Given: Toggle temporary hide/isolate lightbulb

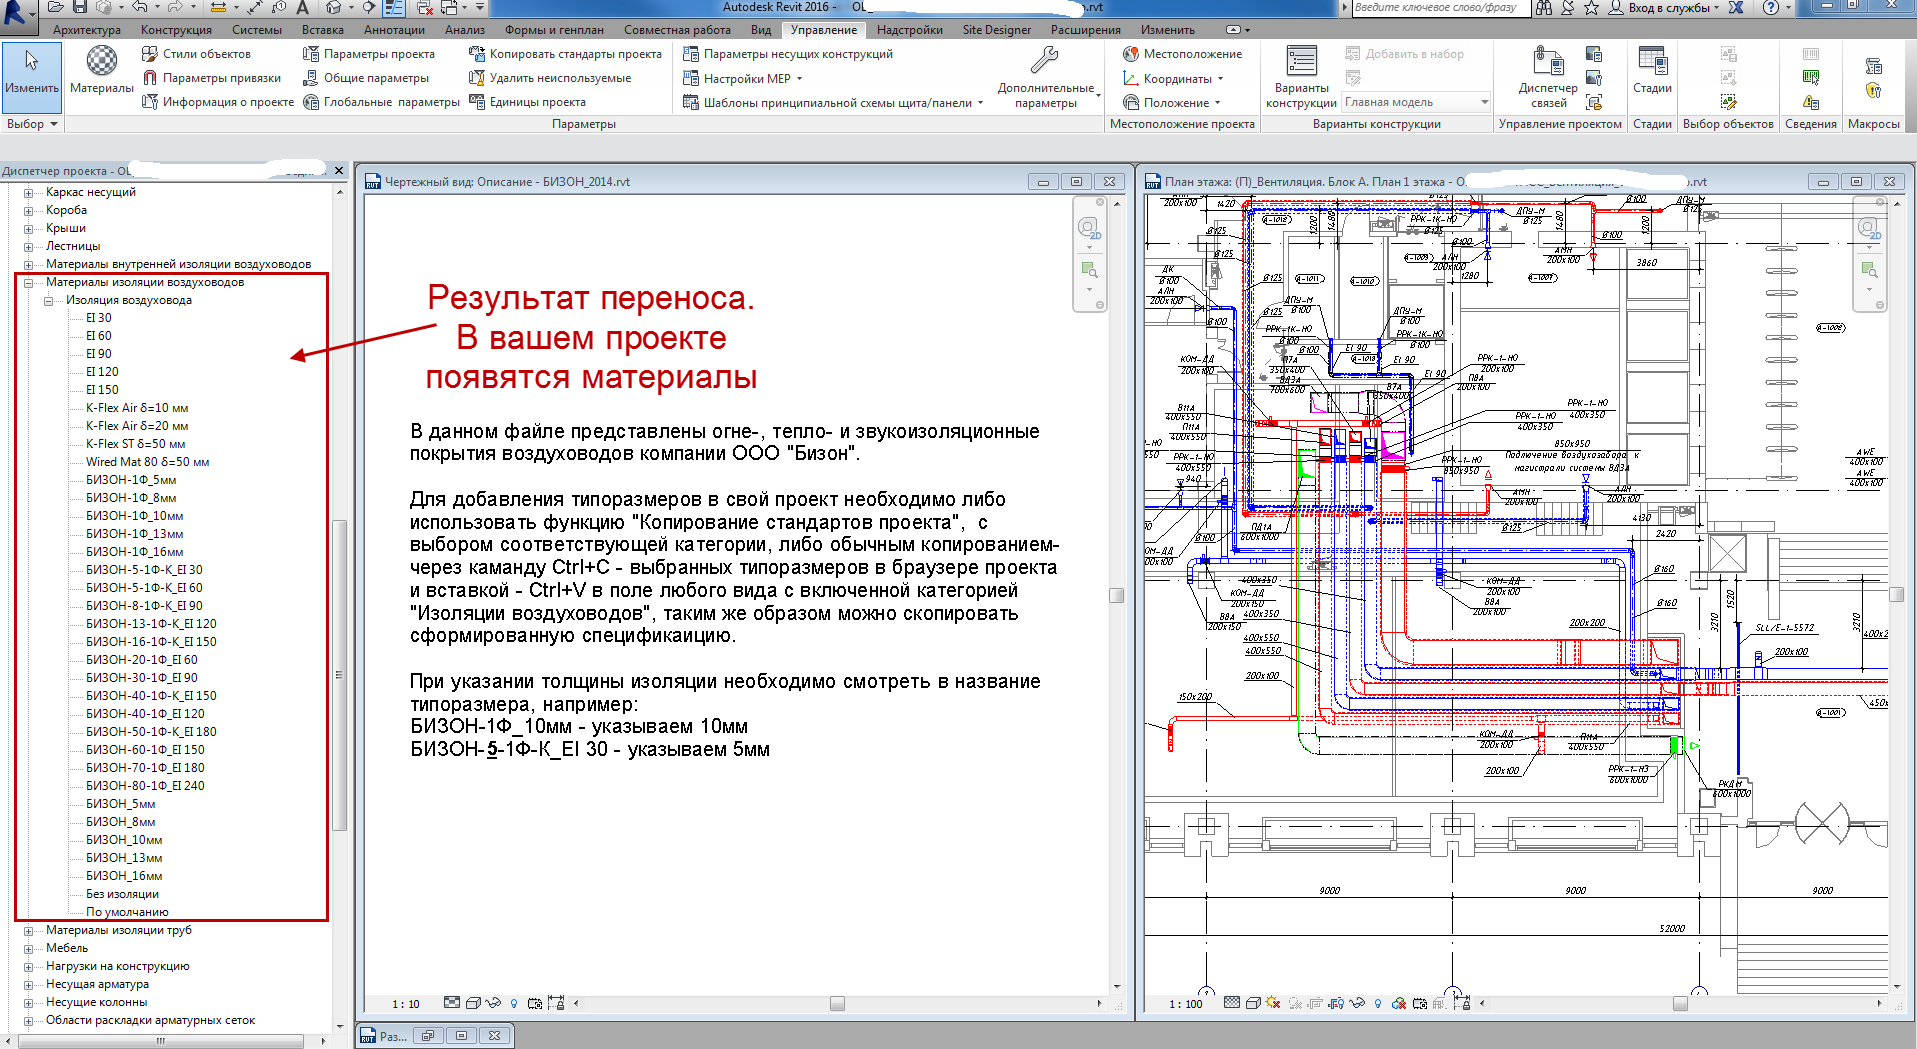Looking at the screenshot, I should [x=1378, y=1003].
